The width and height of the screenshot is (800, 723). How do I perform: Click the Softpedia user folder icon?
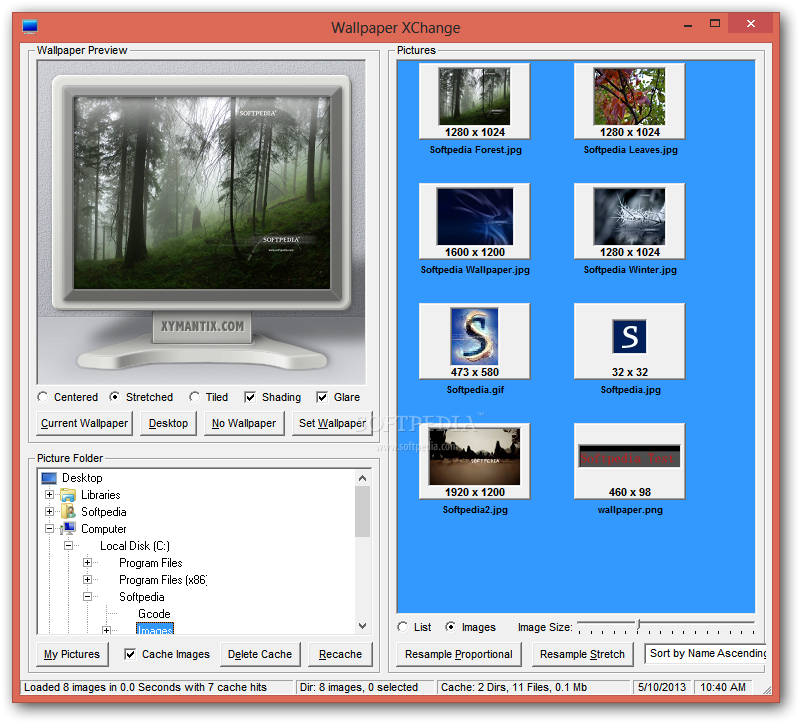[x=68, y=512]
